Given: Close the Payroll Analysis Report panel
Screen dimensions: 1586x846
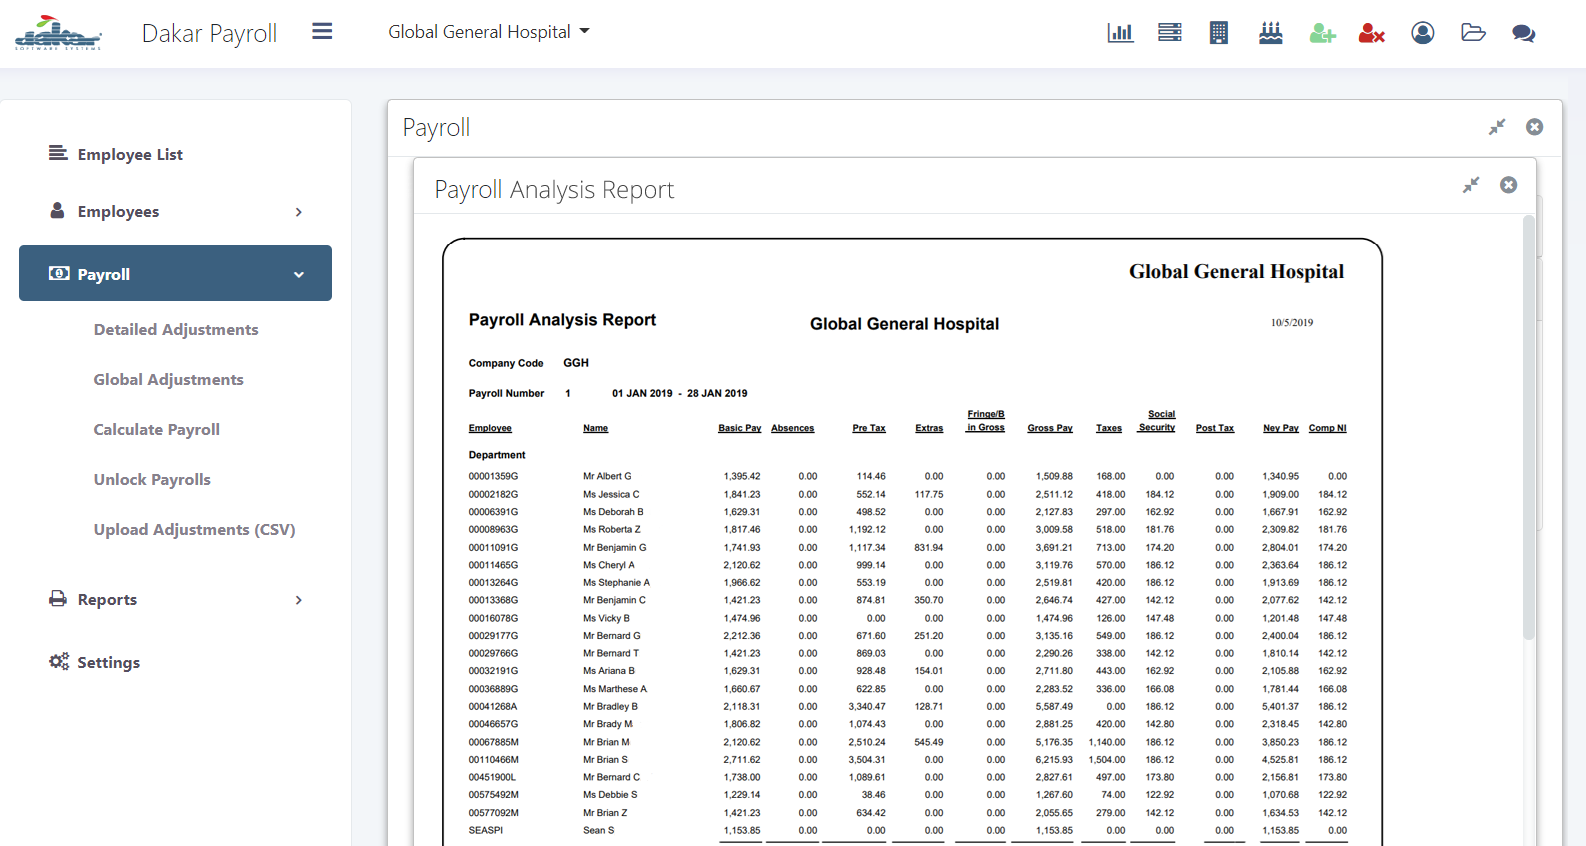Looking at the screenshot, I should click(x=1509, y=185).
